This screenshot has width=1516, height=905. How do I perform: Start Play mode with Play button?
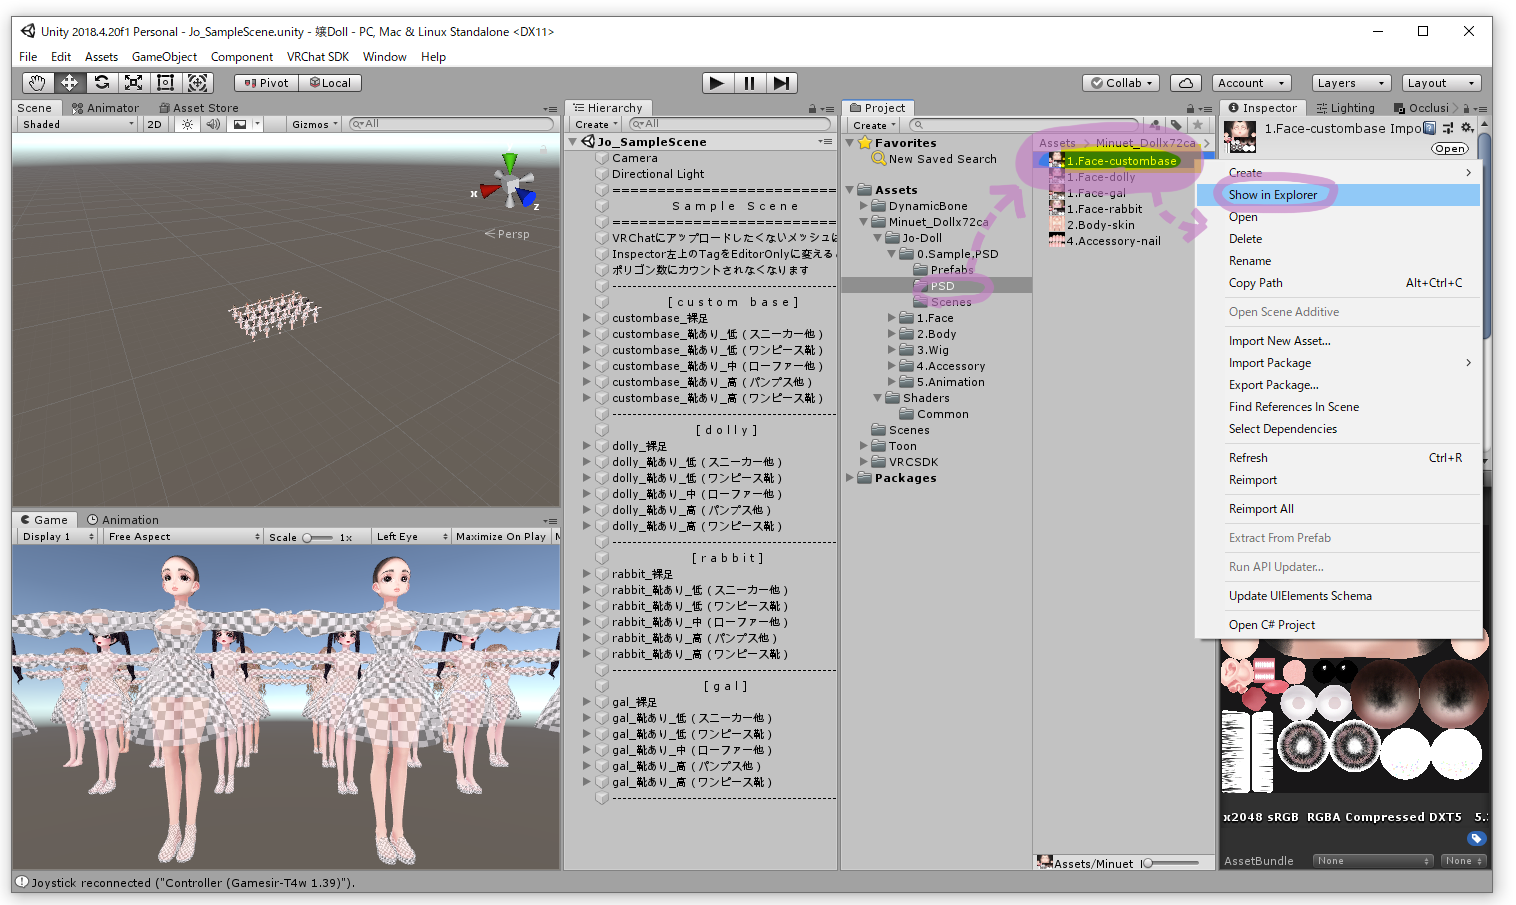(717, 83)
